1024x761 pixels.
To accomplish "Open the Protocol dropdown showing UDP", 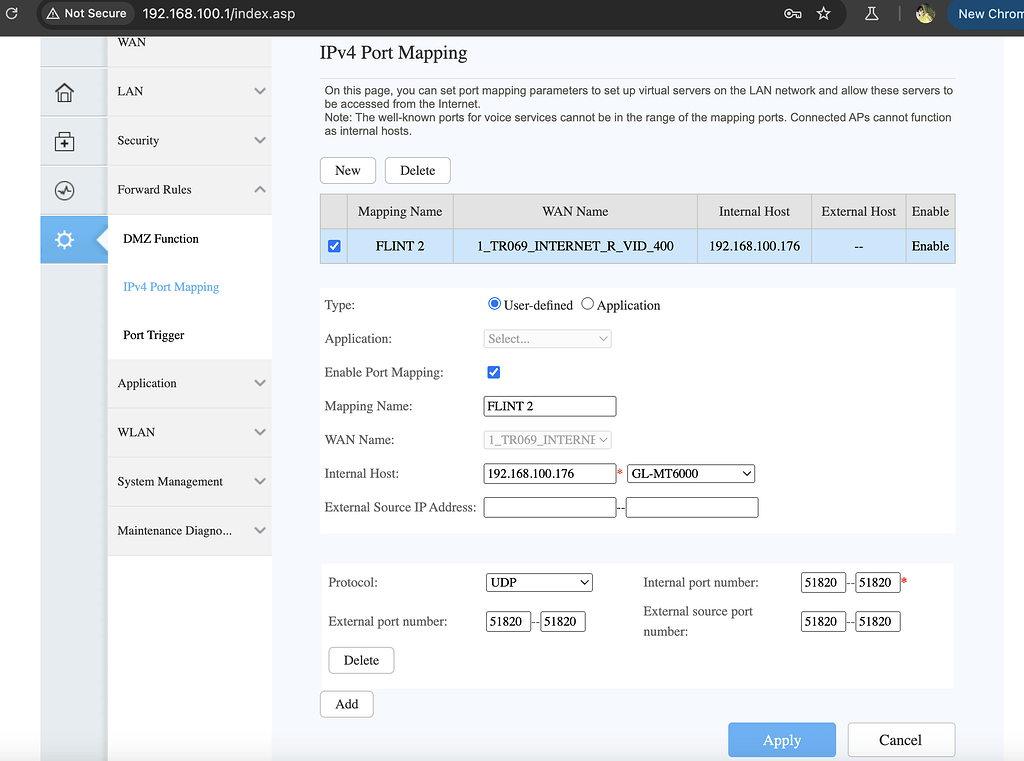I will [x=539, y=582].
